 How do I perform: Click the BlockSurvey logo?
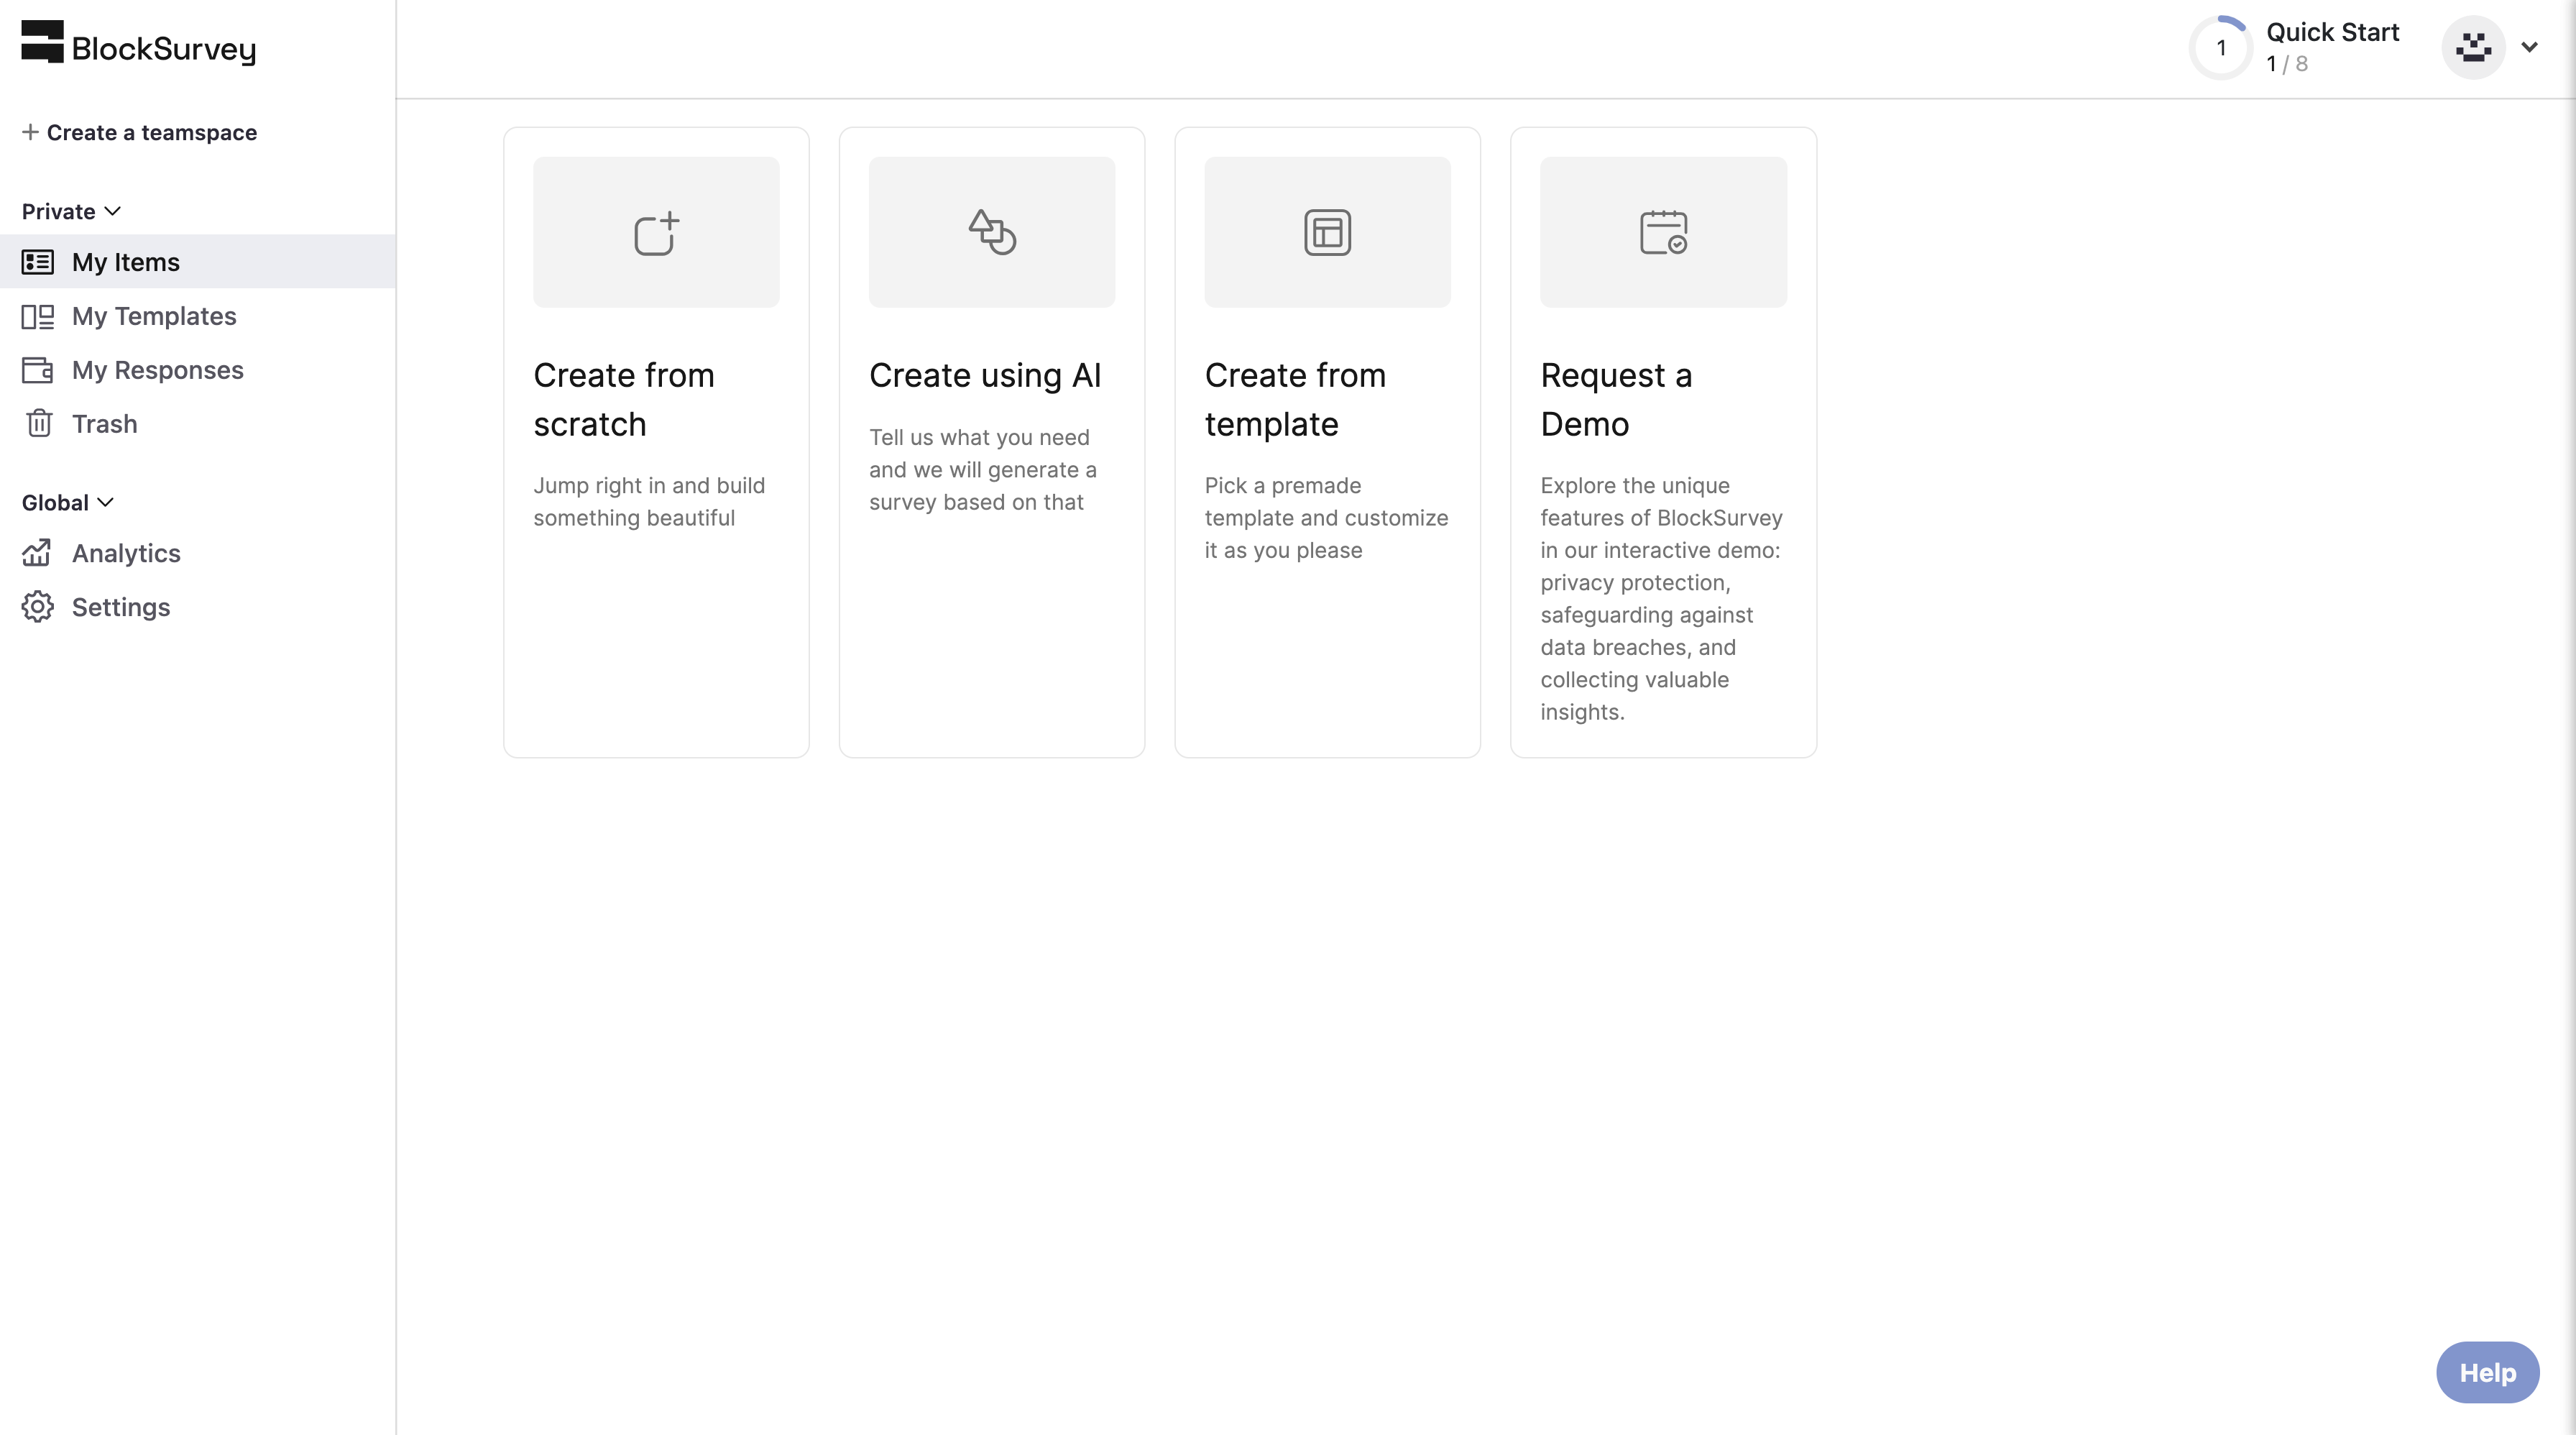(139, 44)
